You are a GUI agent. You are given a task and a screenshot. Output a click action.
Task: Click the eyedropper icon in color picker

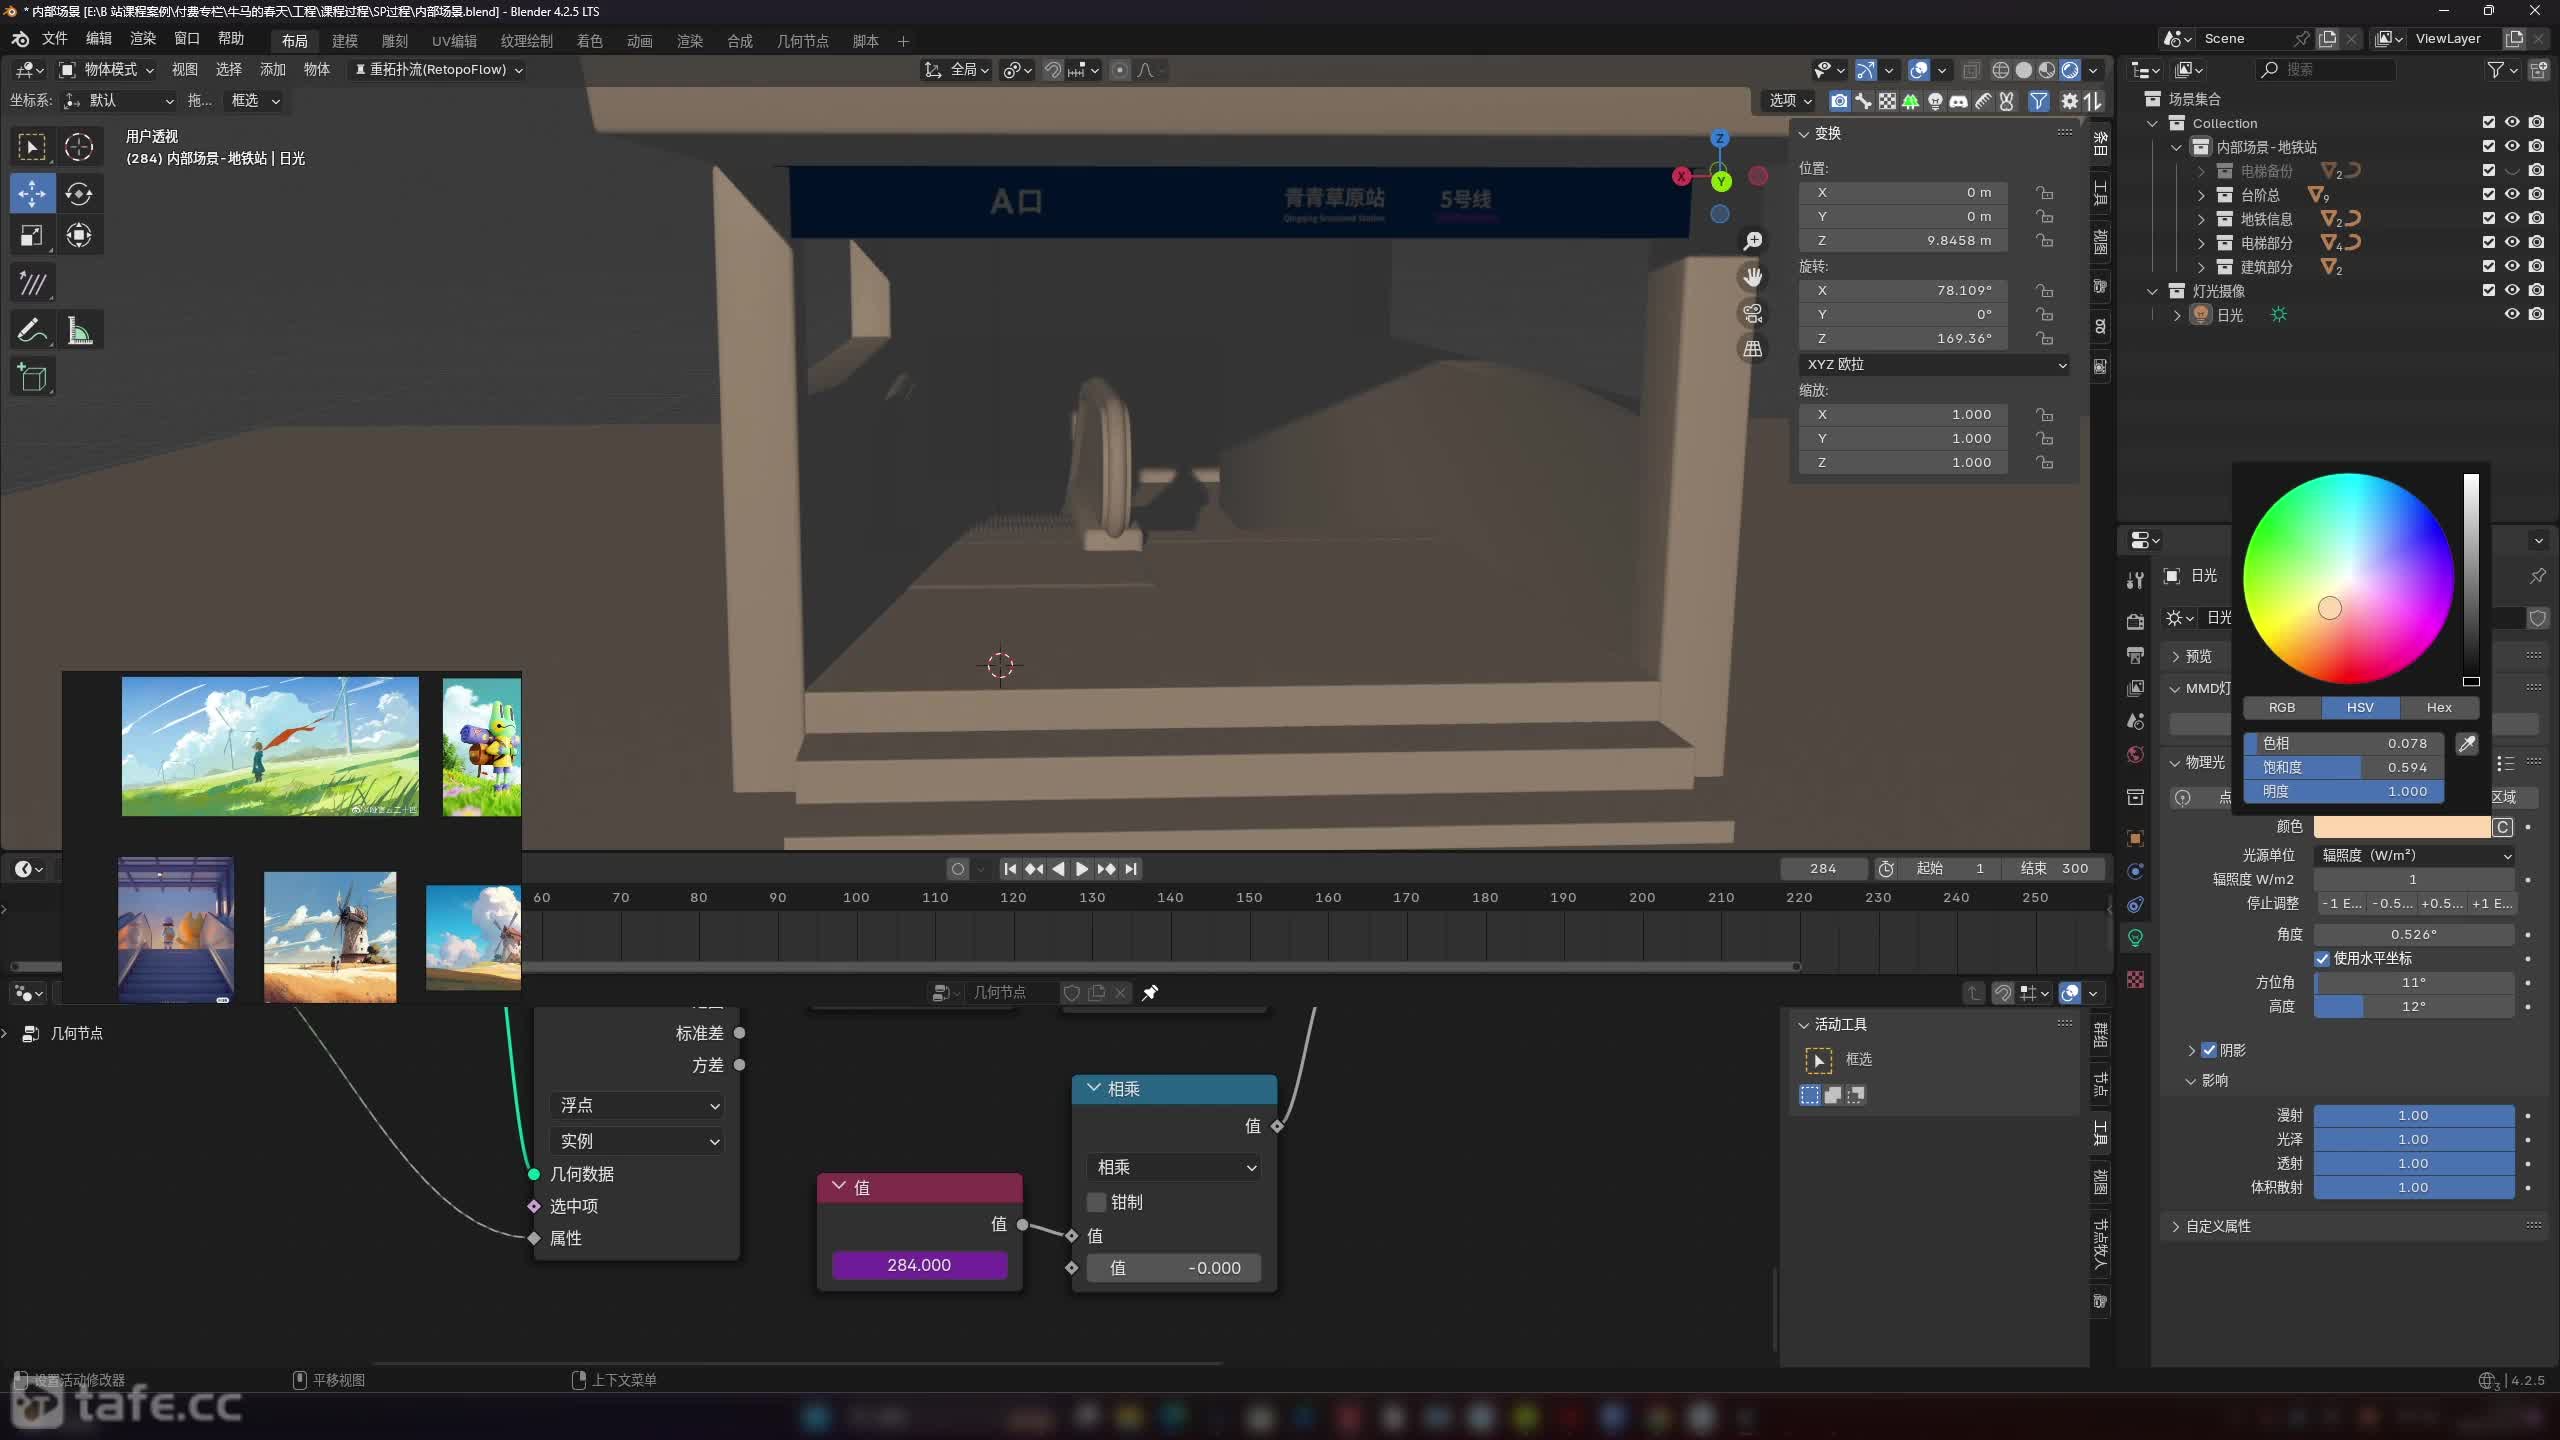pos(2467,744)
